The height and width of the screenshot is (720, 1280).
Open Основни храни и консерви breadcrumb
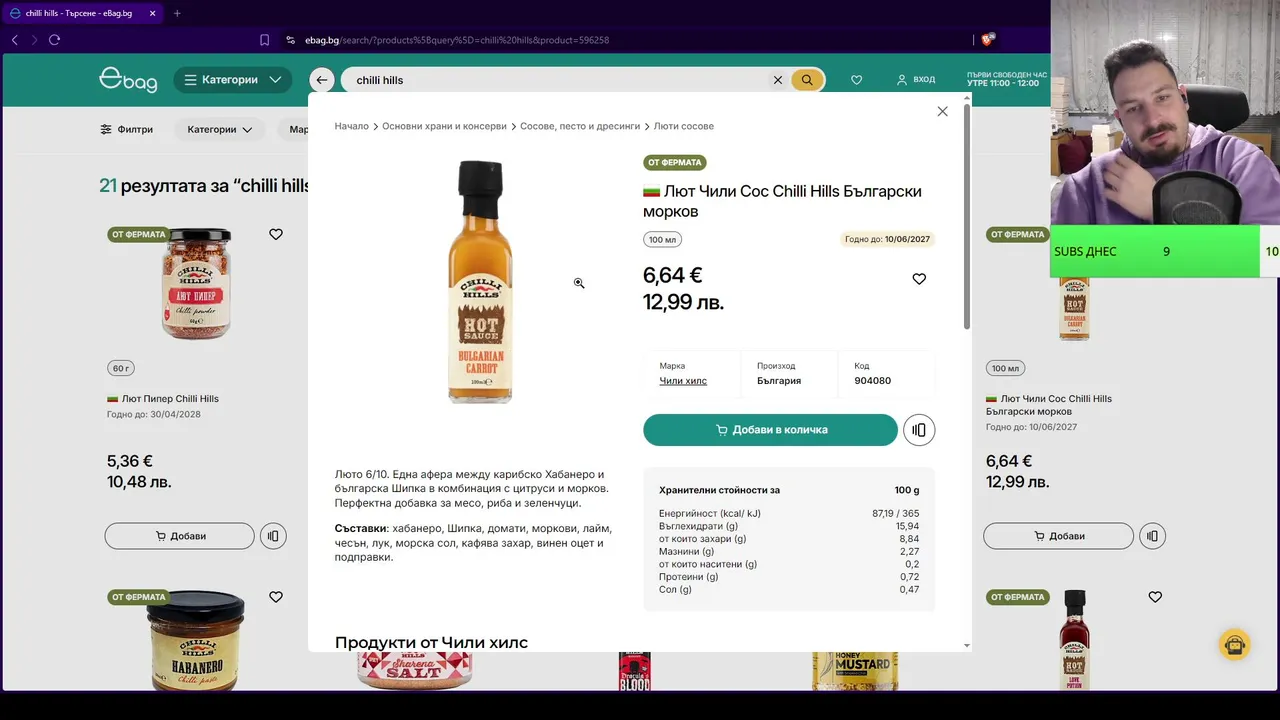444,126
